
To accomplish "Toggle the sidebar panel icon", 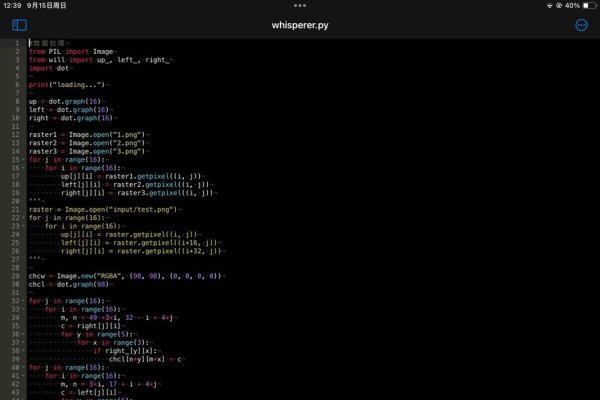I will pos(19,25).
